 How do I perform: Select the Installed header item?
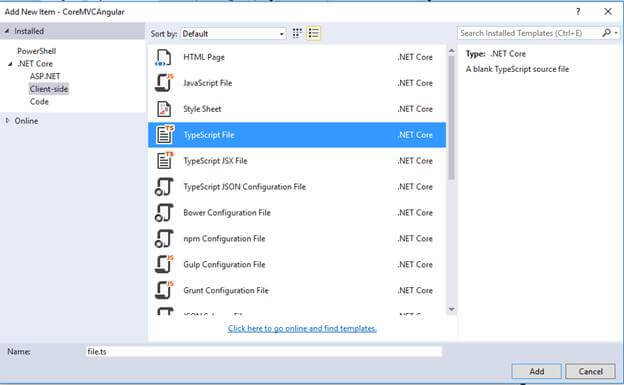pyautogui.click(x=29, y=31)
